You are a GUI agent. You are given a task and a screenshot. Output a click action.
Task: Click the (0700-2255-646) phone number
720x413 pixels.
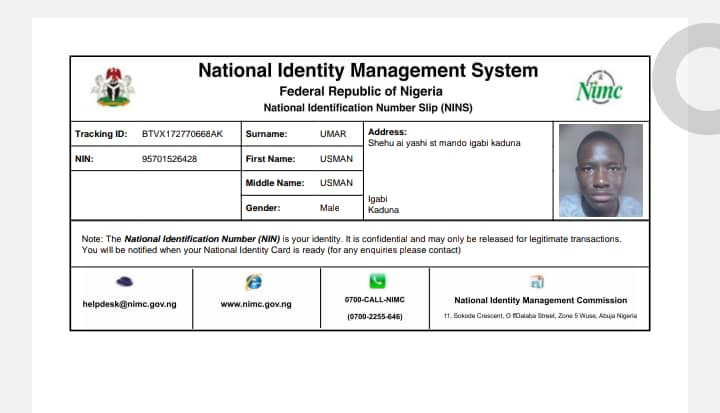pyautogui.click(x=375, y=316)
